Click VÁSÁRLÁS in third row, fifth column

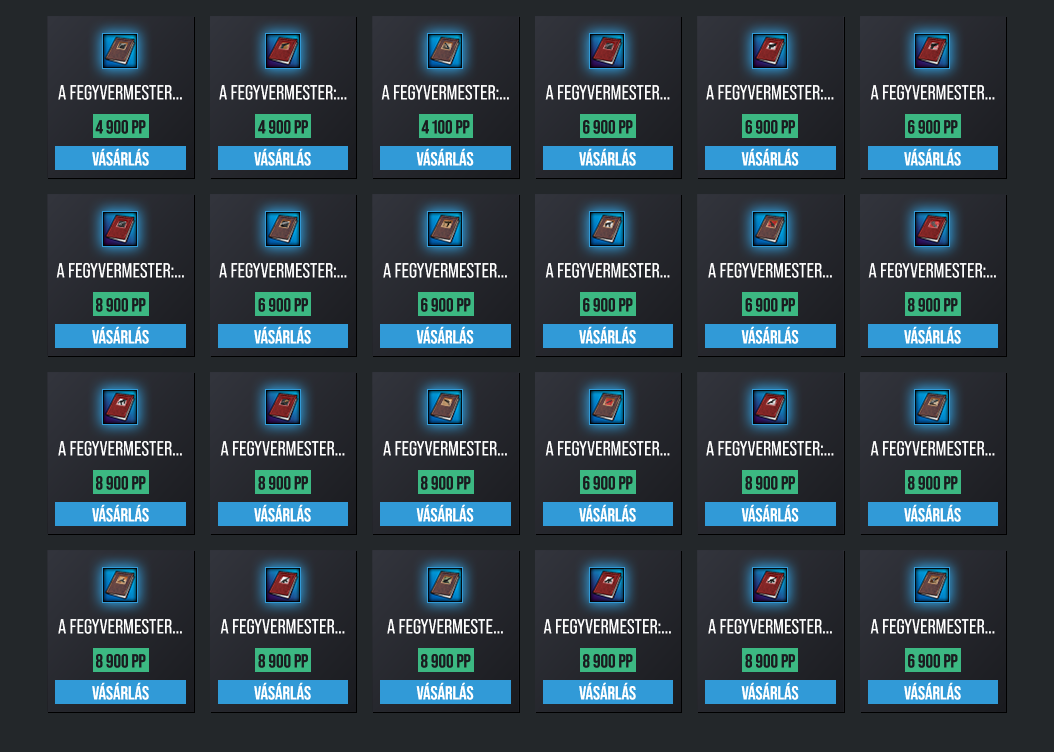[x=770, y=514]
